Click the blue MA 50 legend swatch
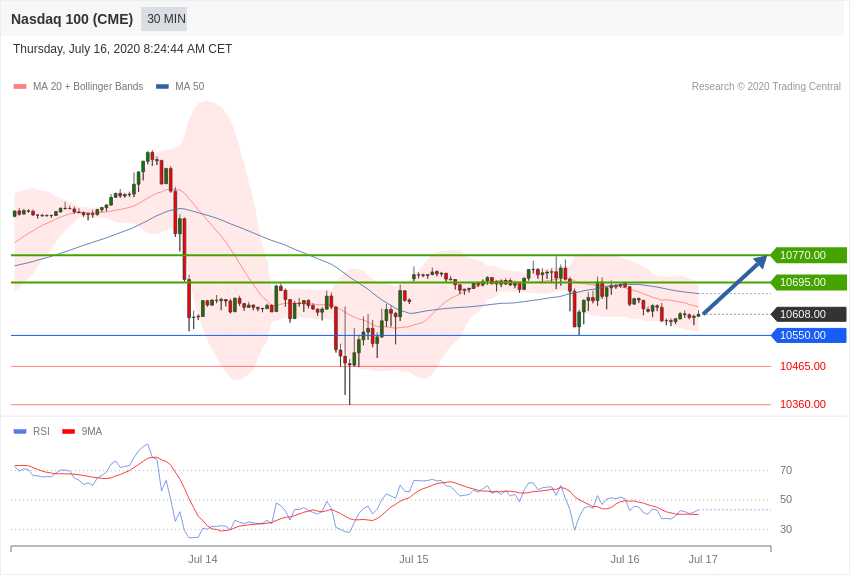This screenshot has width=850, height=576. pyautogui.click(x=162, y=87)
